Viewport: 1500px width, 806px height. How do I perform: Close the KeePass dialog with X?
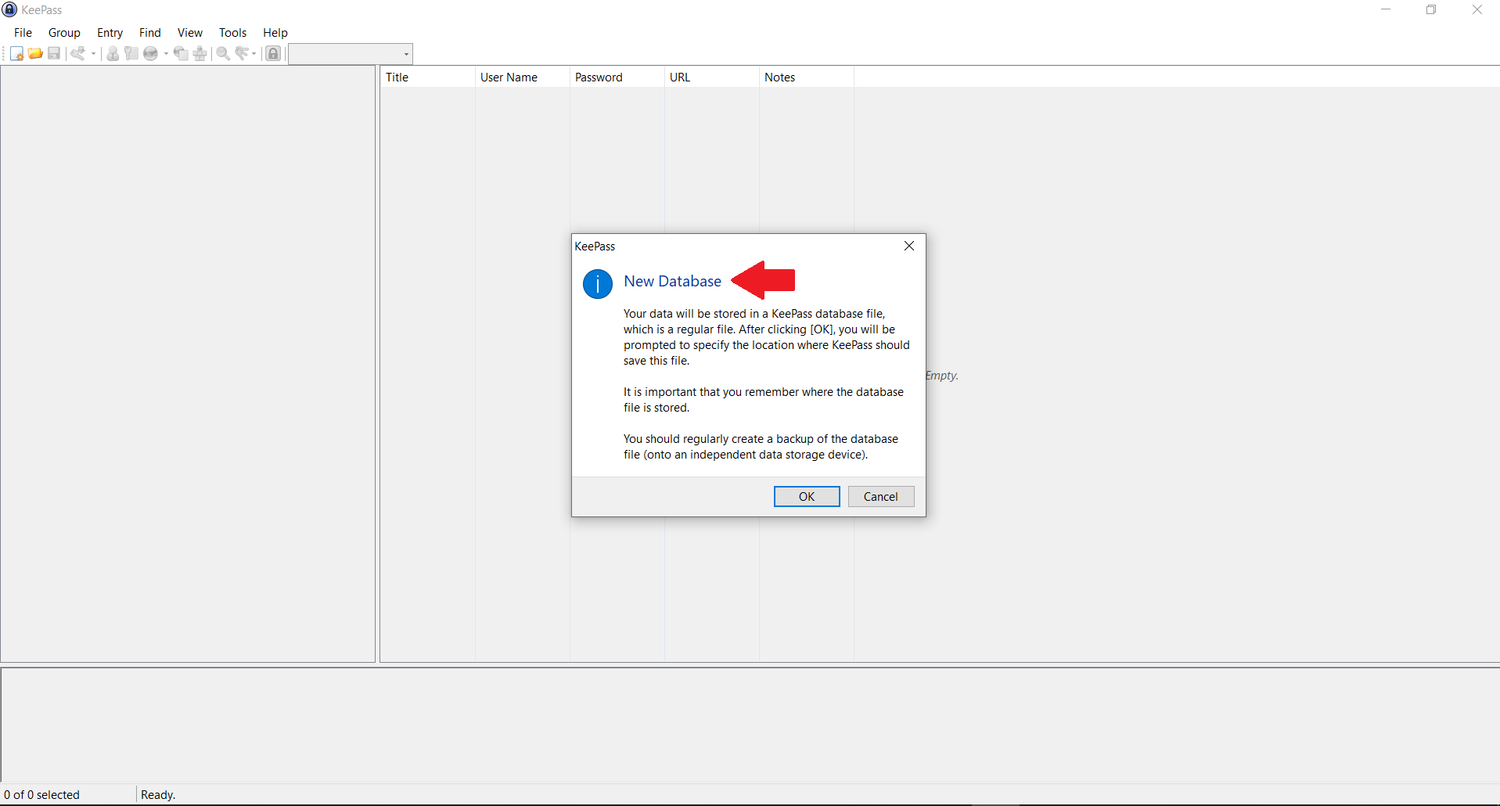tap(909, 246)
